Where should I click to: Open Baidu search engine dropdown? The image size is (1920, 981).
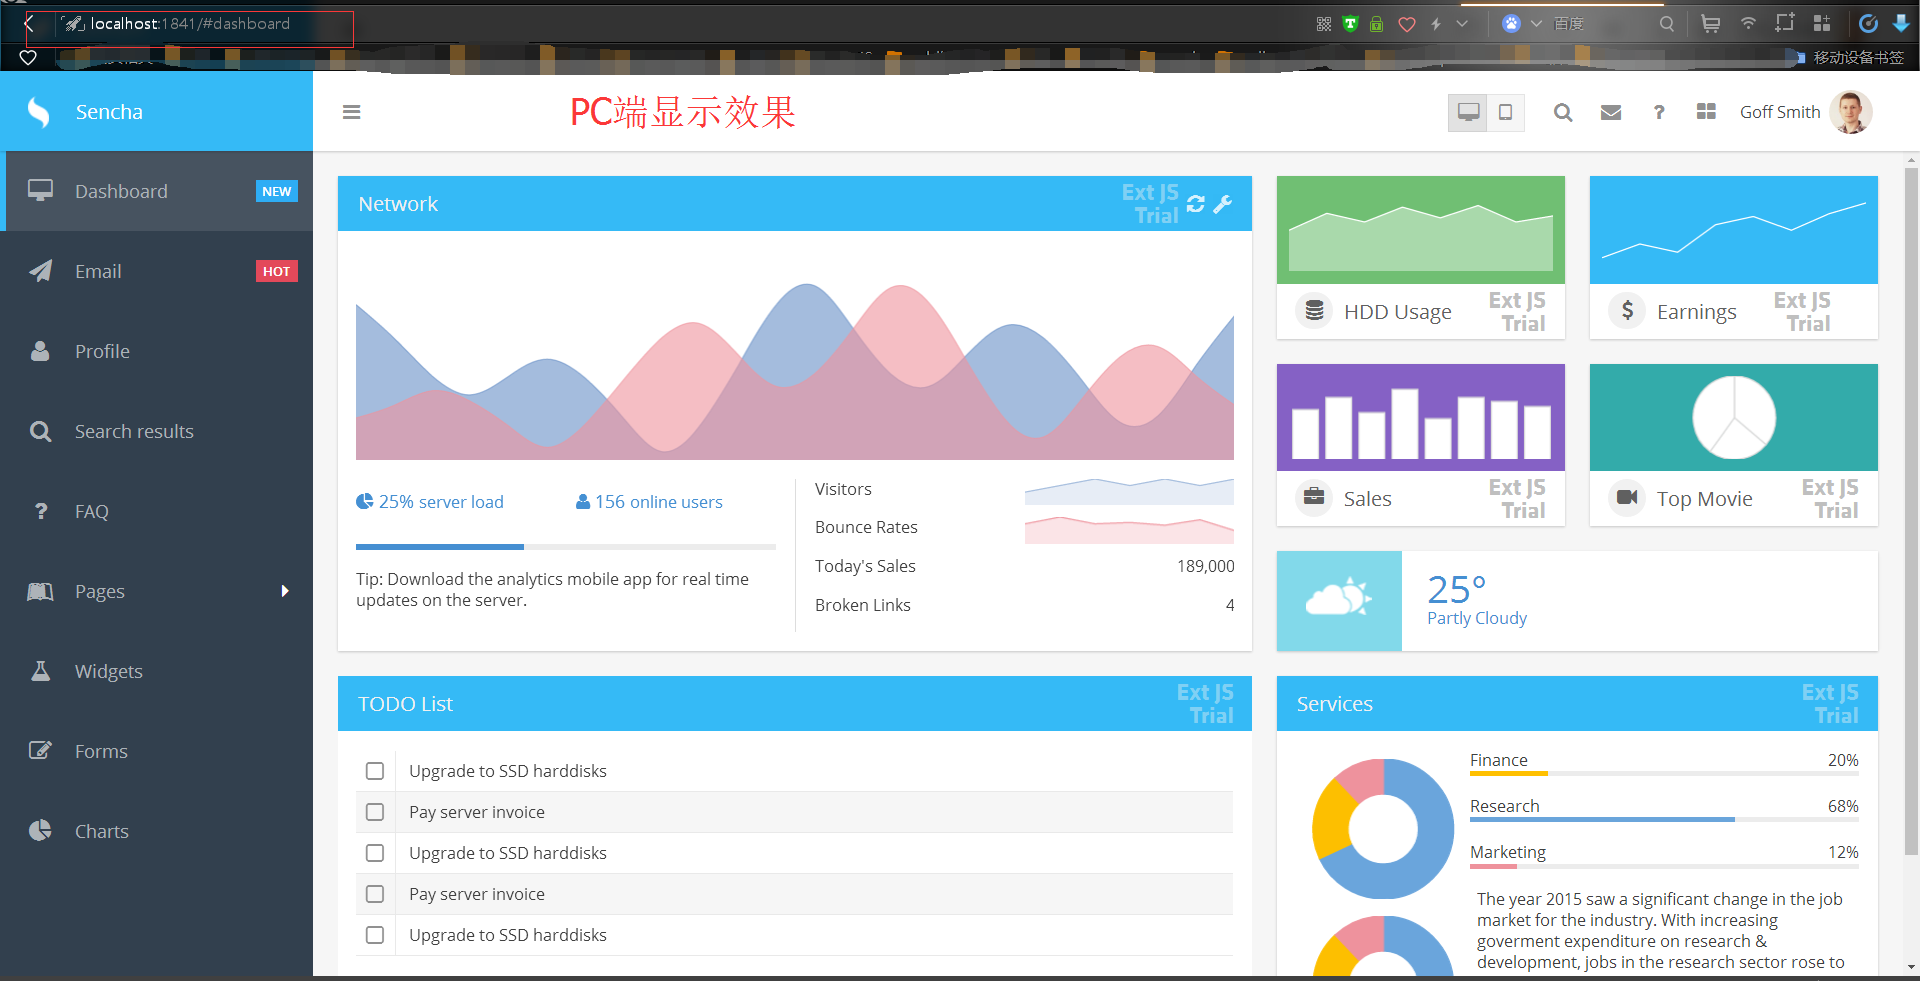pyautogui.click(x=1536, y=24)
